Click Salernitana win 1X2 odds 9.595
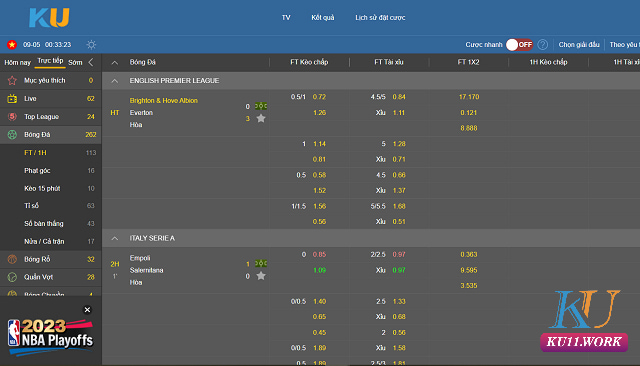The width and height of the screenshot is (640, 366). (x=469, y=270)
